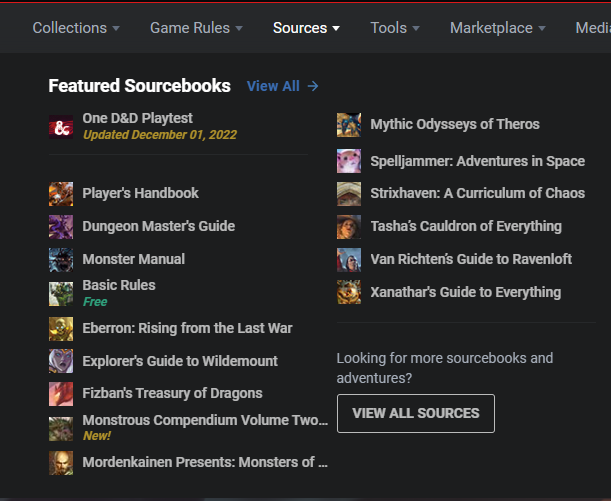Viewport: 611px width, 501px height.
Task: Open Xanathar's Guide to Everything link
Action: pyautogui.click(x=466, y=292)
